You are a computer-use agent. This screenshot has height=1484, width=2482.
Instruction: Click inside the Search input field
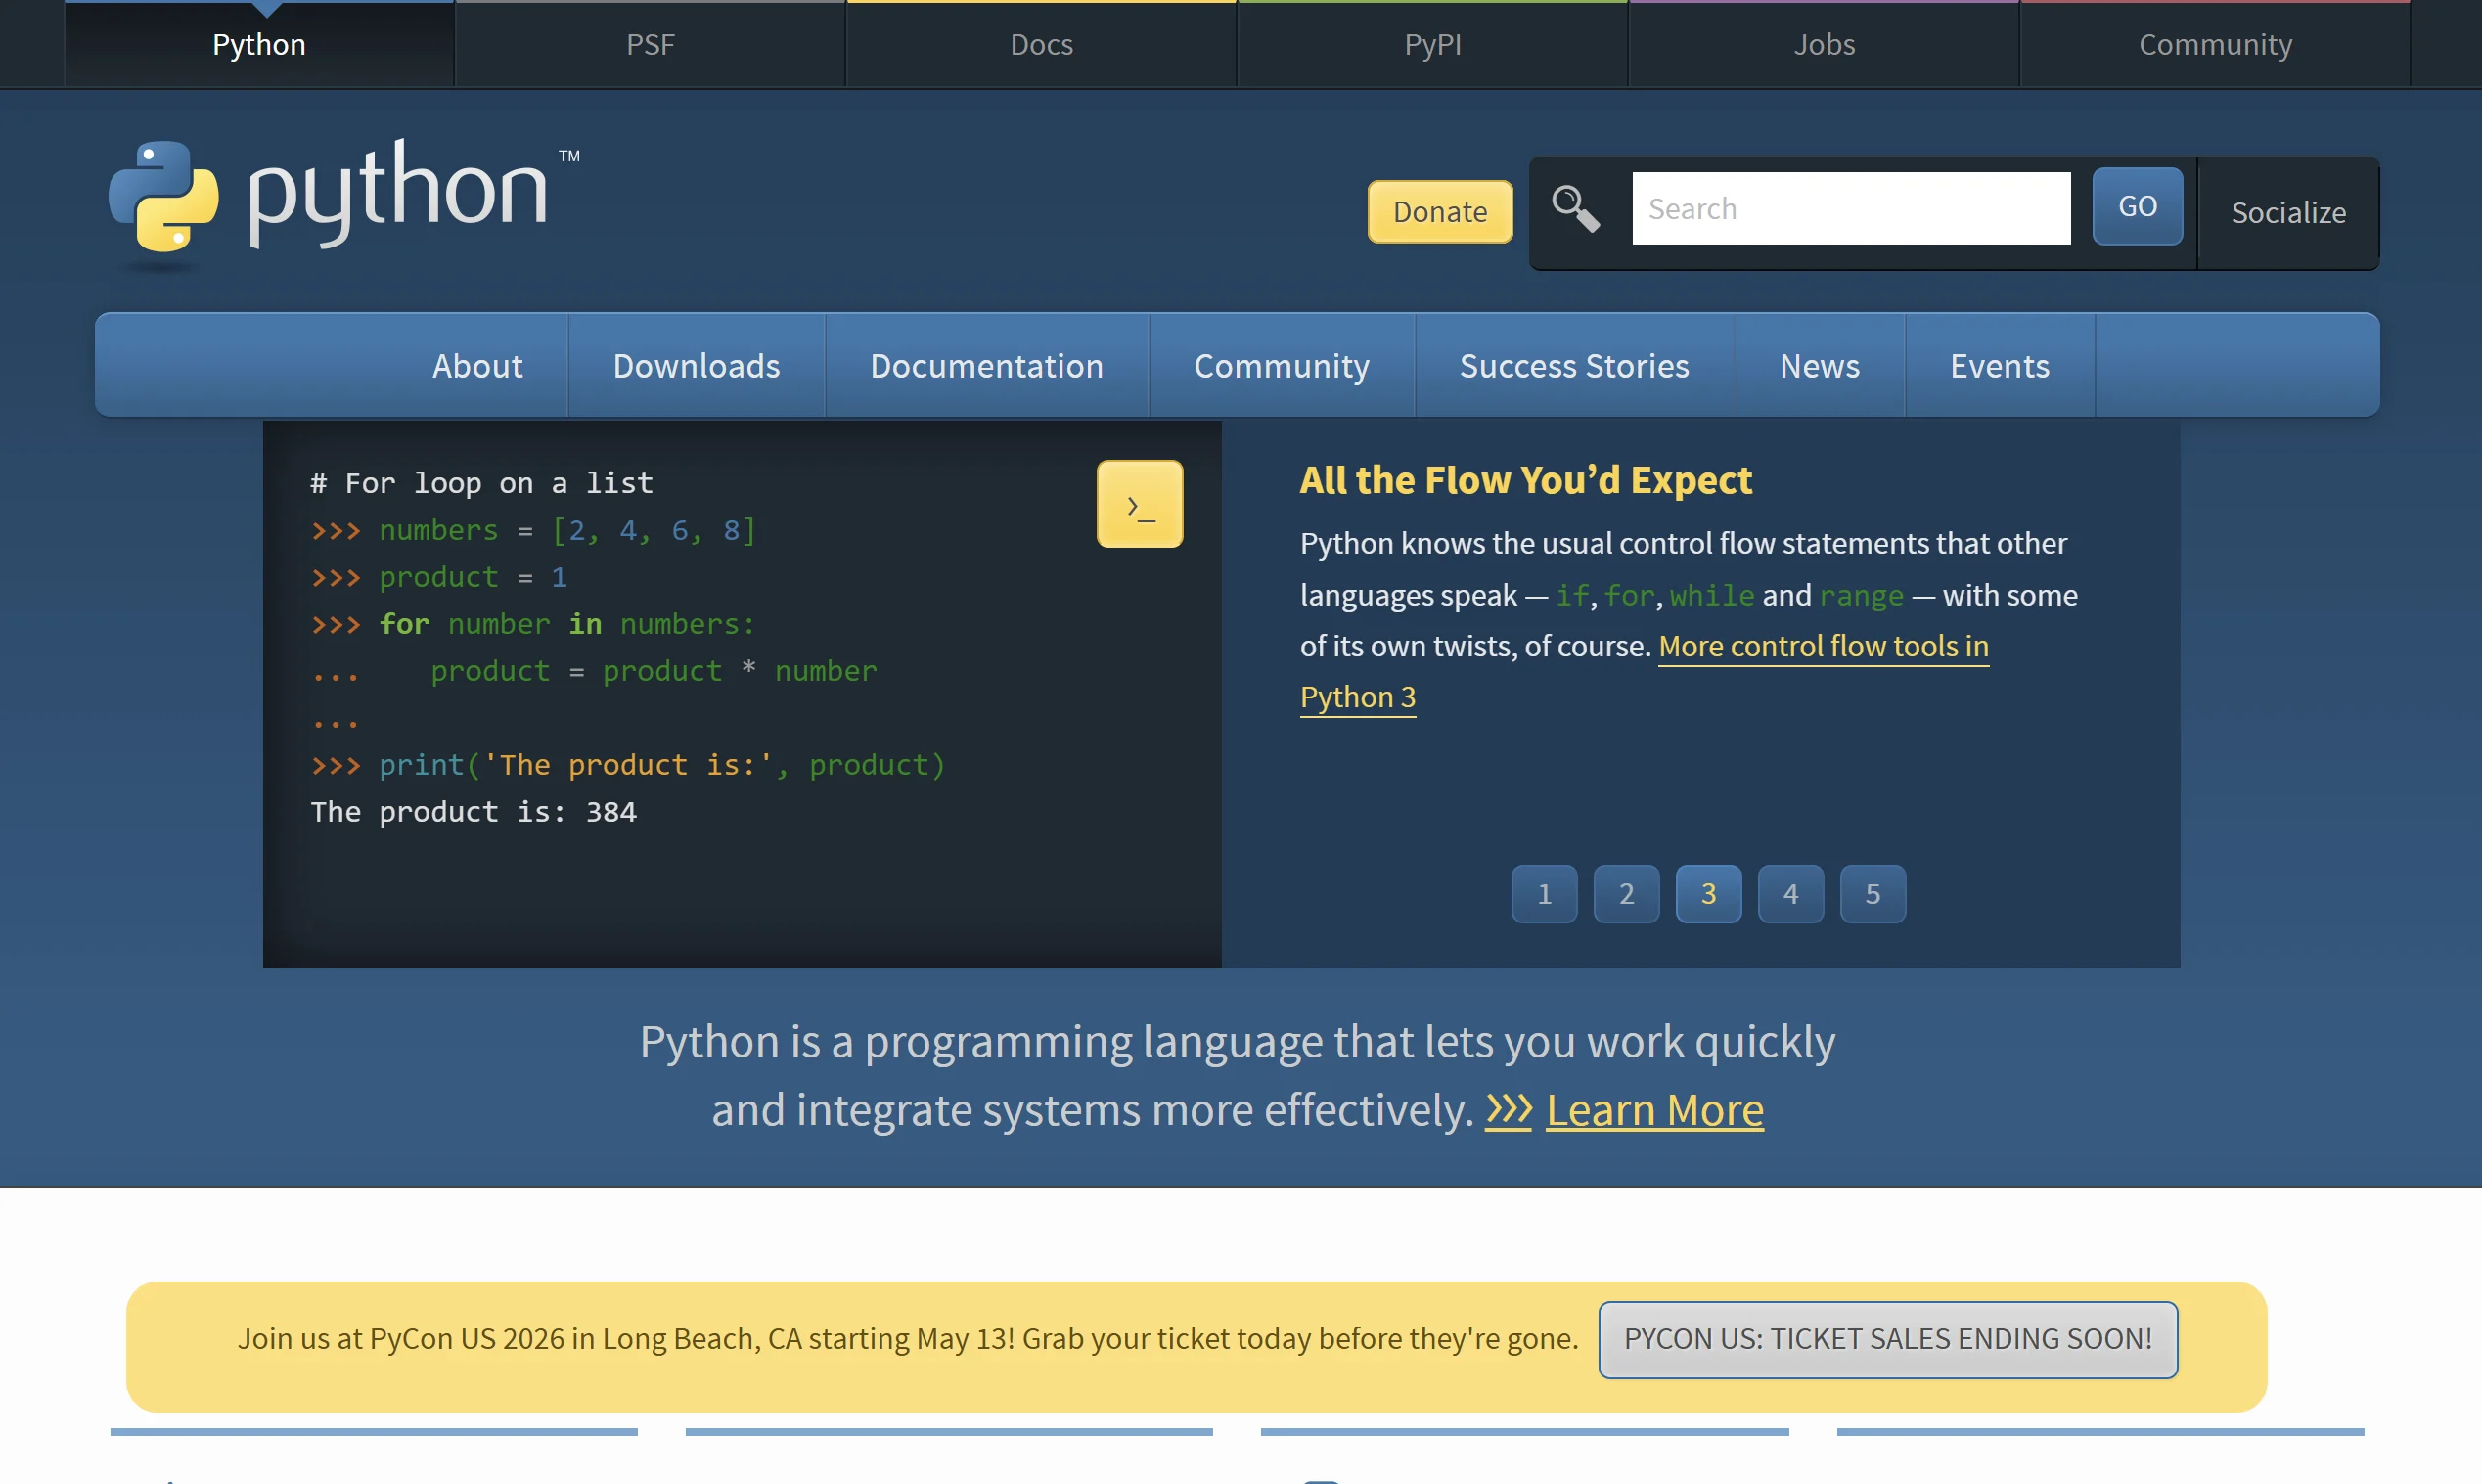pos(1851,208)
